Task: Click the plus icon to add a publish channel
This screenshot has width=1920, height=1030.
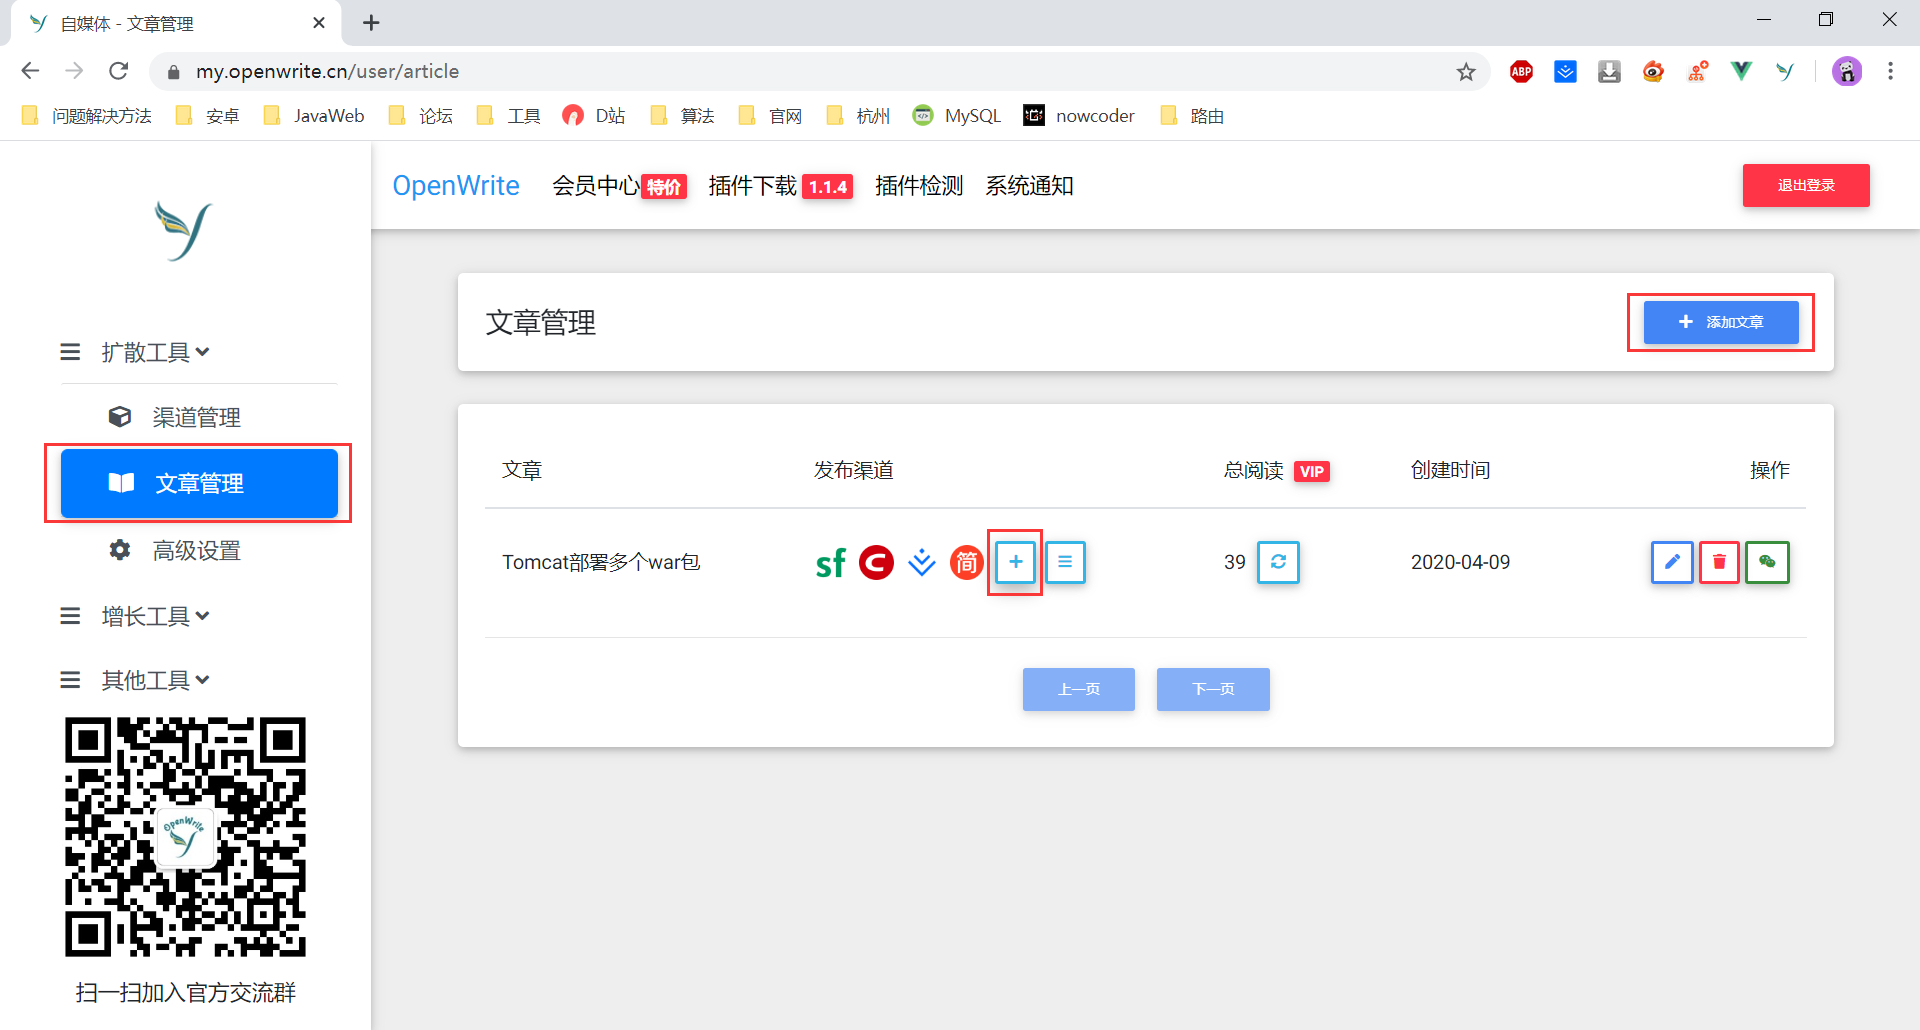Action: (1014, 562)
